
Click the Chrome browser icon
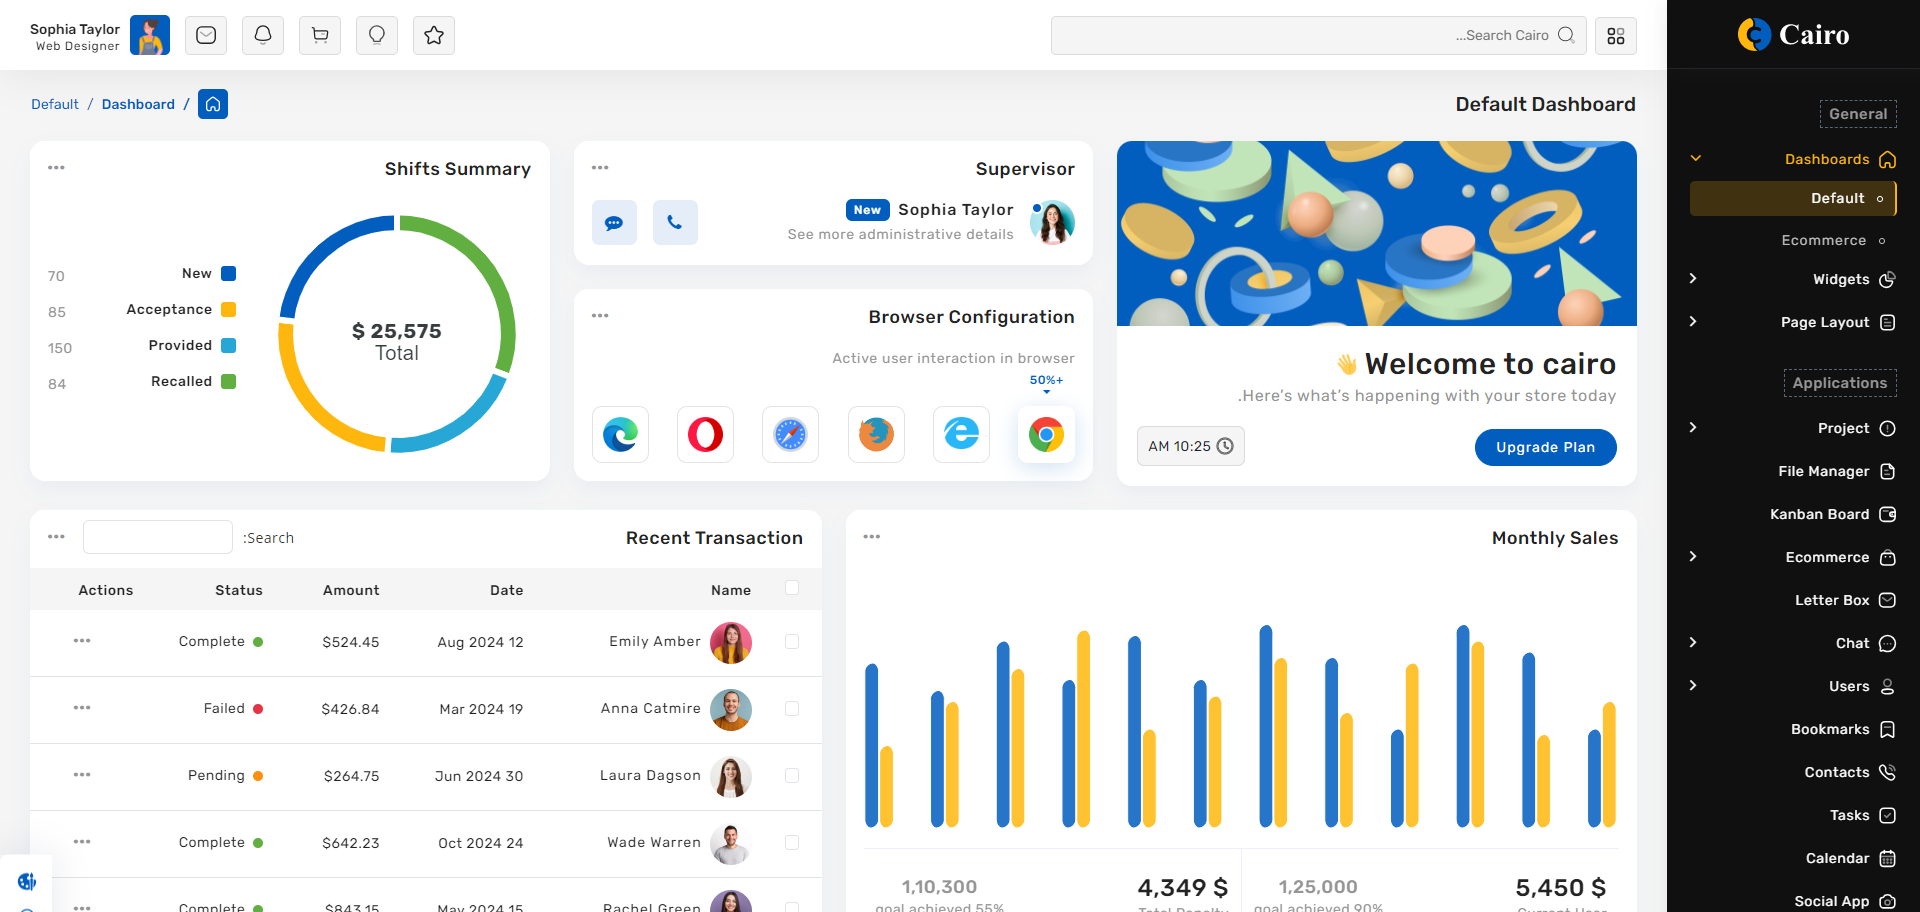(x=1046, y=435)
